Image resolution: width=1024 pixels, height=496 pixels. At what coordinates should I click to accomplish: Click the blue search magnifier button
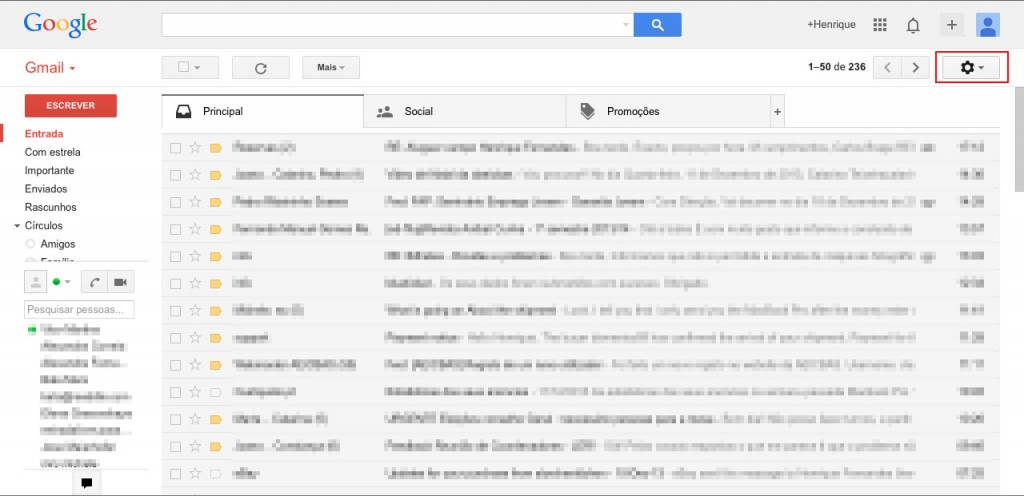coord(658,25)
